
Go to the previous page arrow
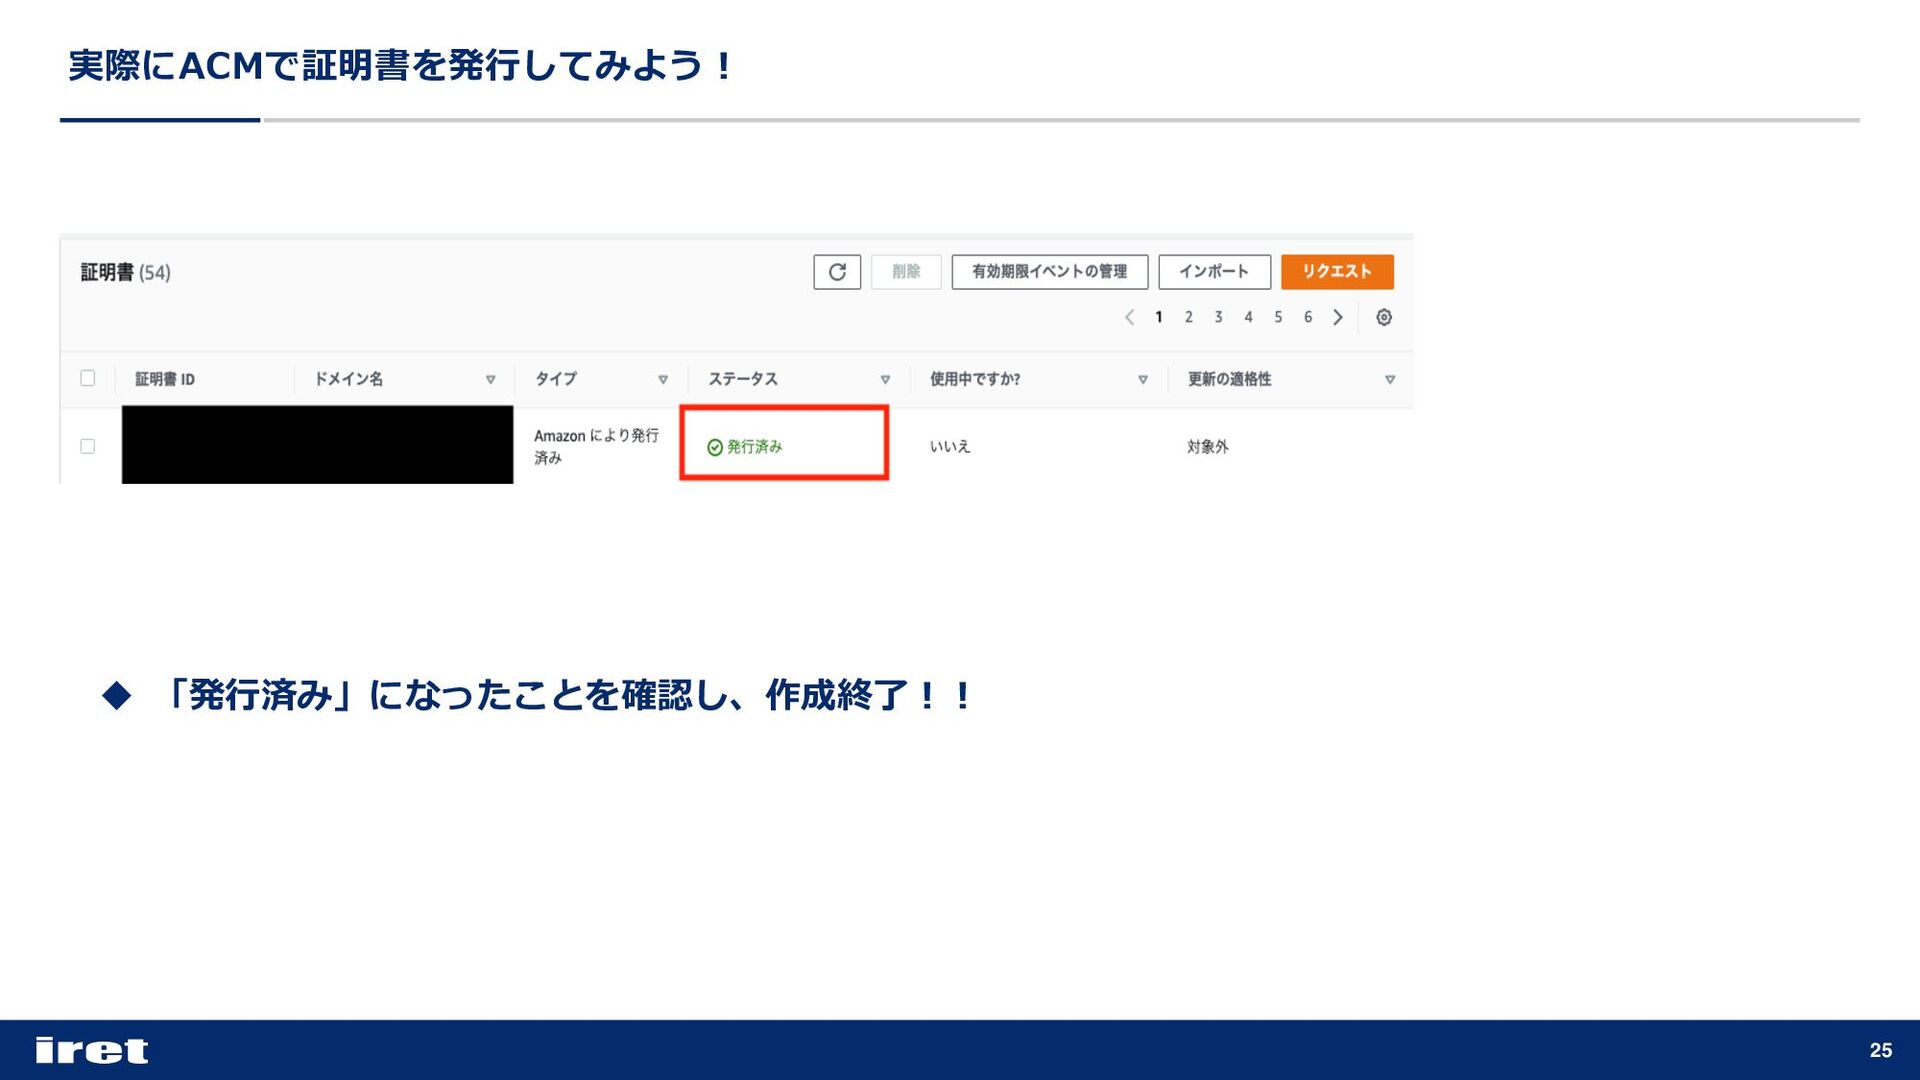point(1129,317)
